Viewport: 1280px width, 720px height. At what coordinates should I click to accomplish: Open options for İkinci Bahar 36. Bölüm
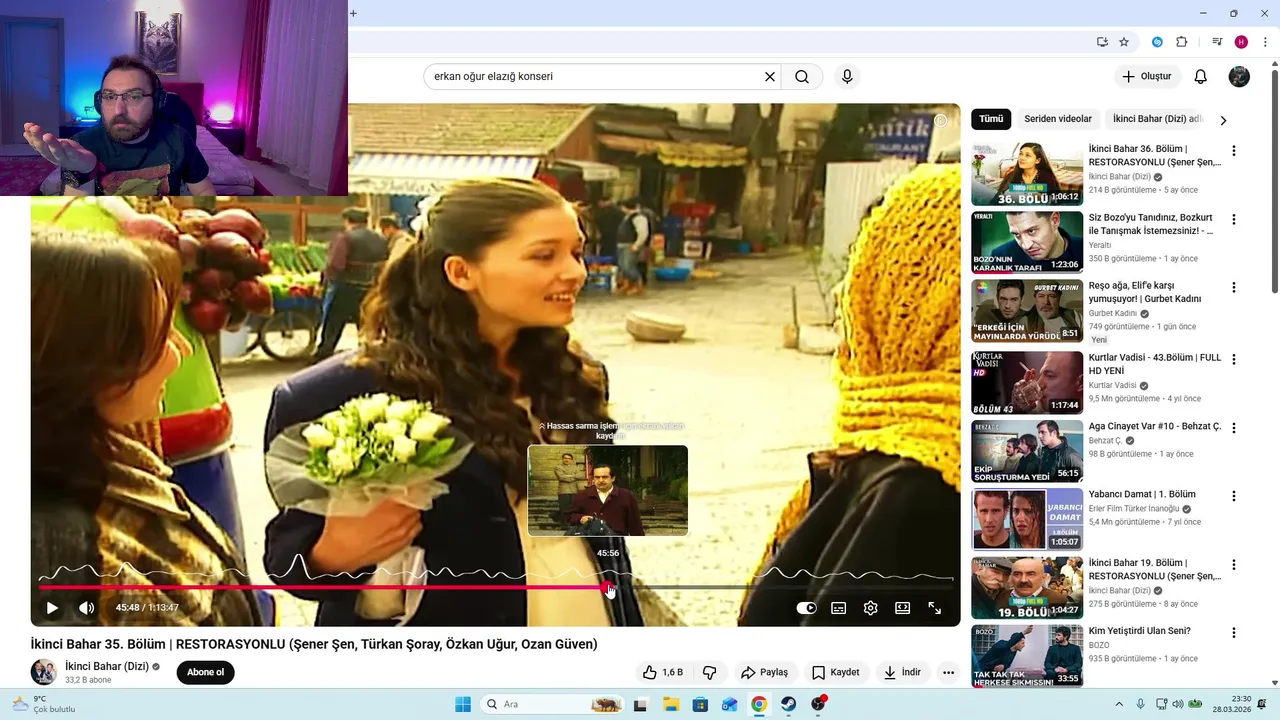click(1234, 150)
